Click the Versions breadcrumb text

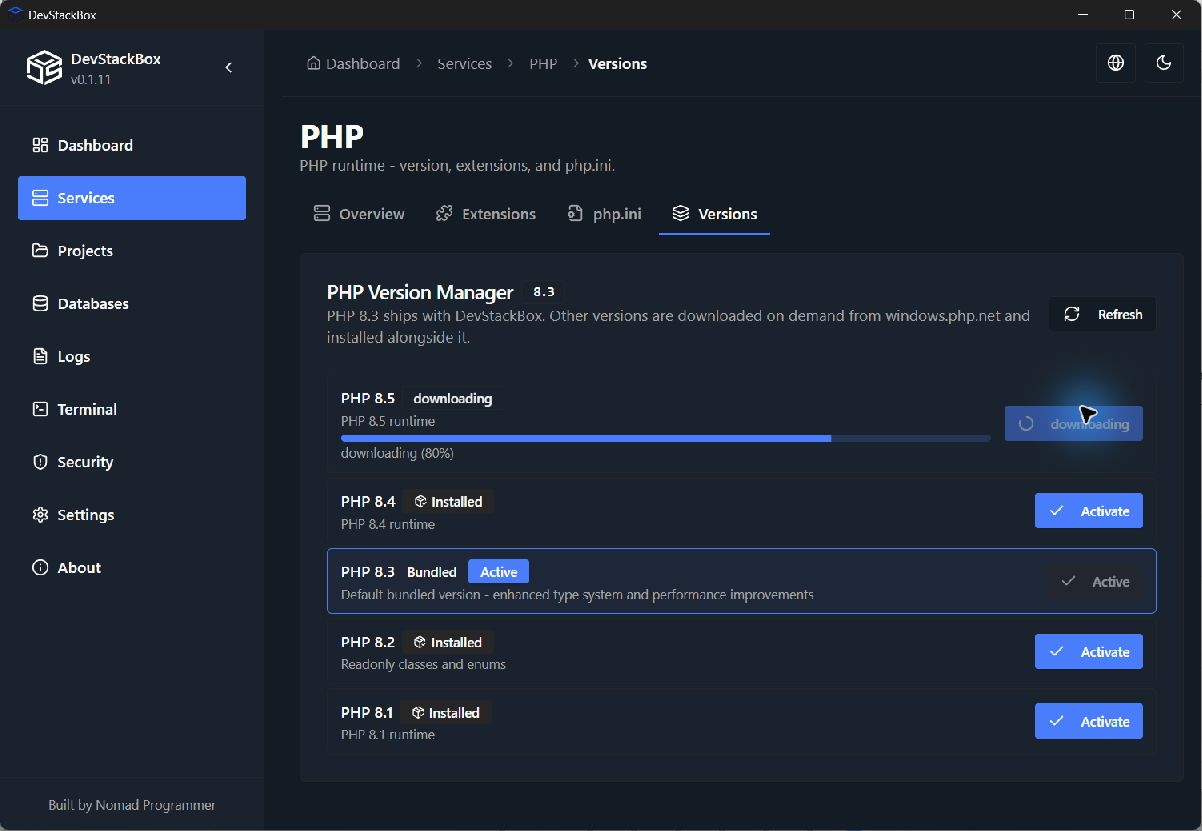pos(617,63)
